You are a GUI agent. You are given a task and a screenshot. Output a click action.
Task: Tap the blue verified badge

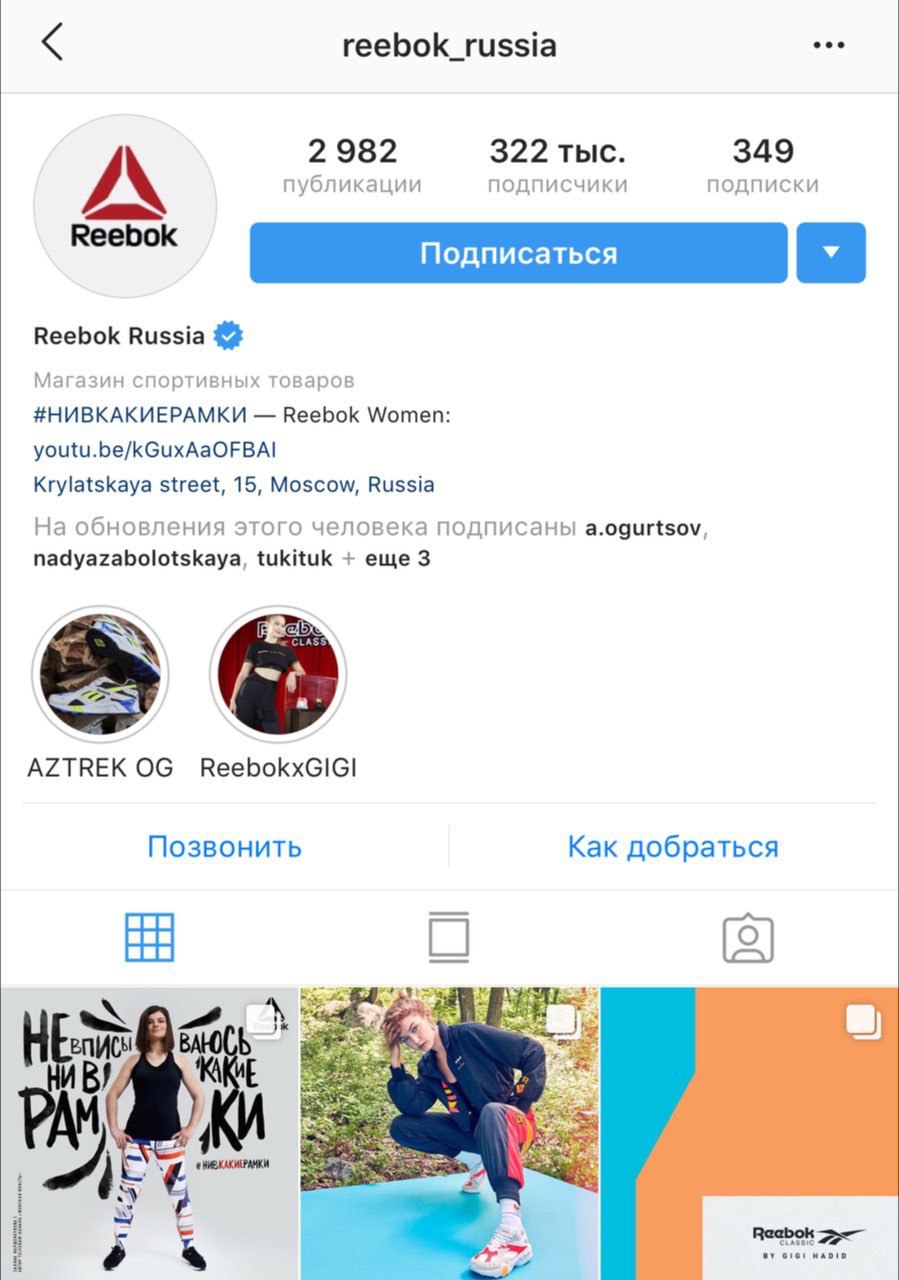pos(229,336)
